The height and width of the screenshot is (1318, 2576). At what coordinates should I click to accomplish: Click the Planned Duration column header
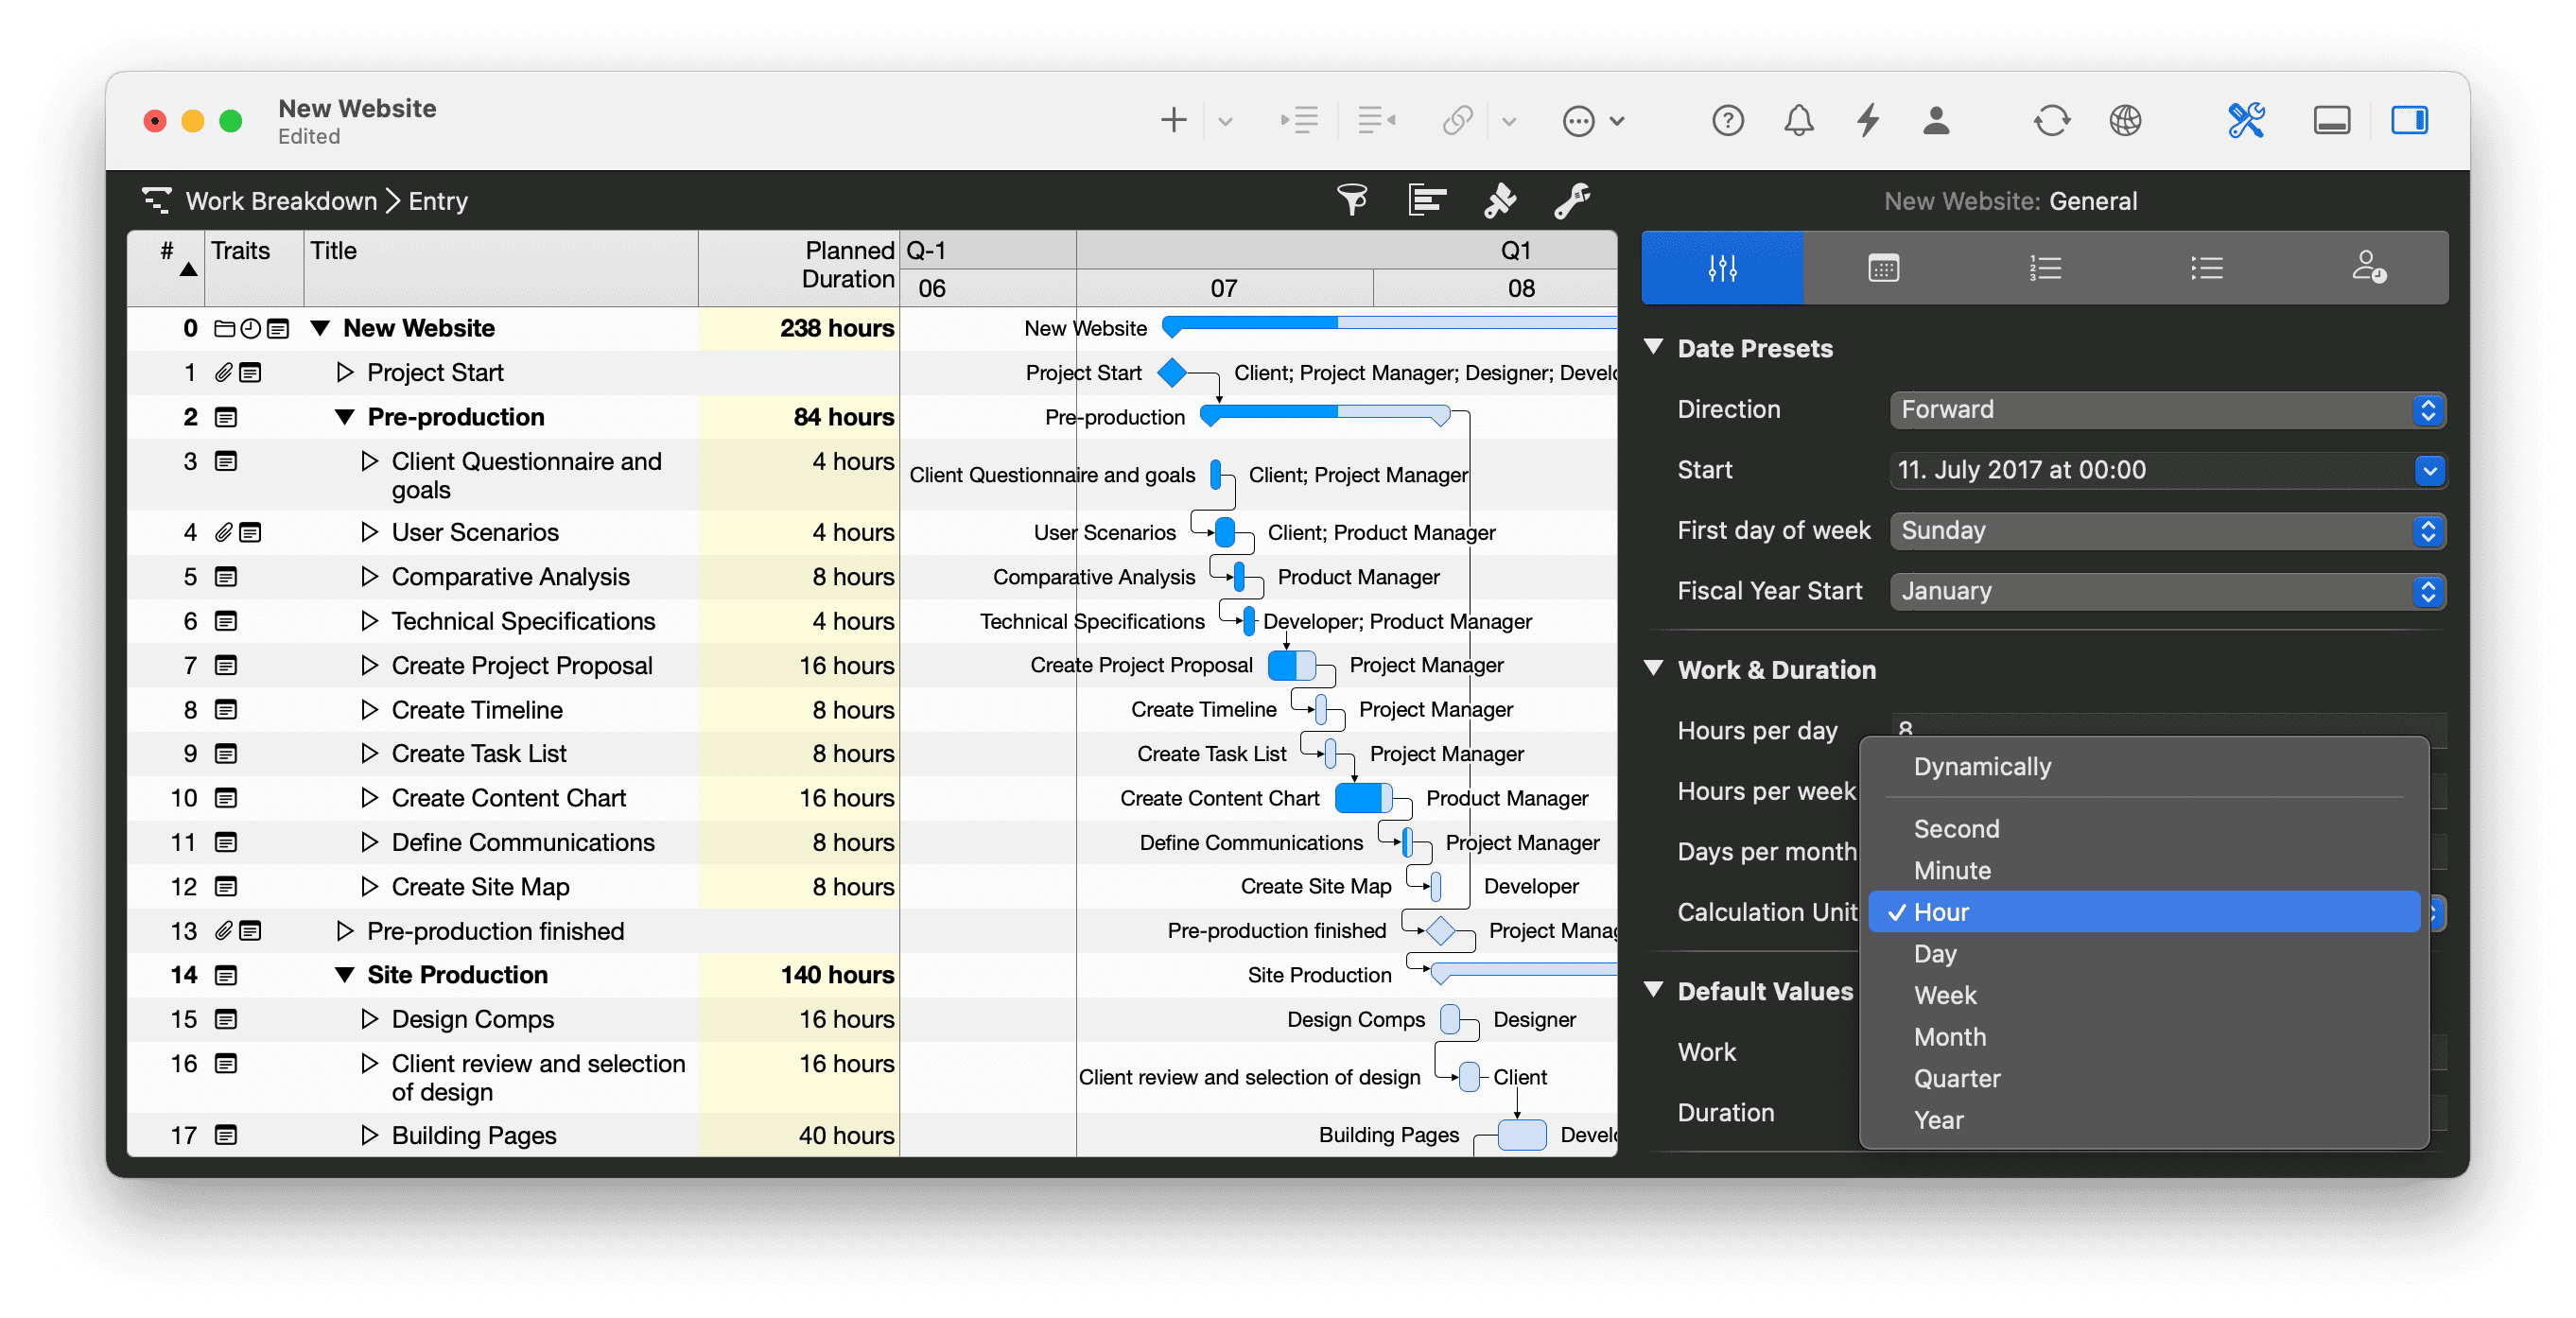pos(848,265)
